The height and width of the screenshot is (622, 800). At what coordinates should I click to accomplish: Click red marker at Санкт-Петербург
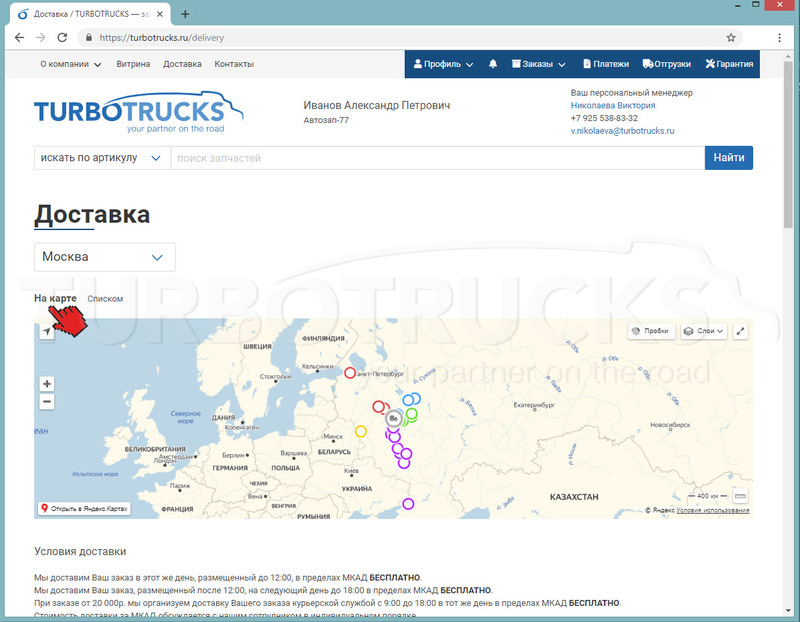(x=350, y=373)
